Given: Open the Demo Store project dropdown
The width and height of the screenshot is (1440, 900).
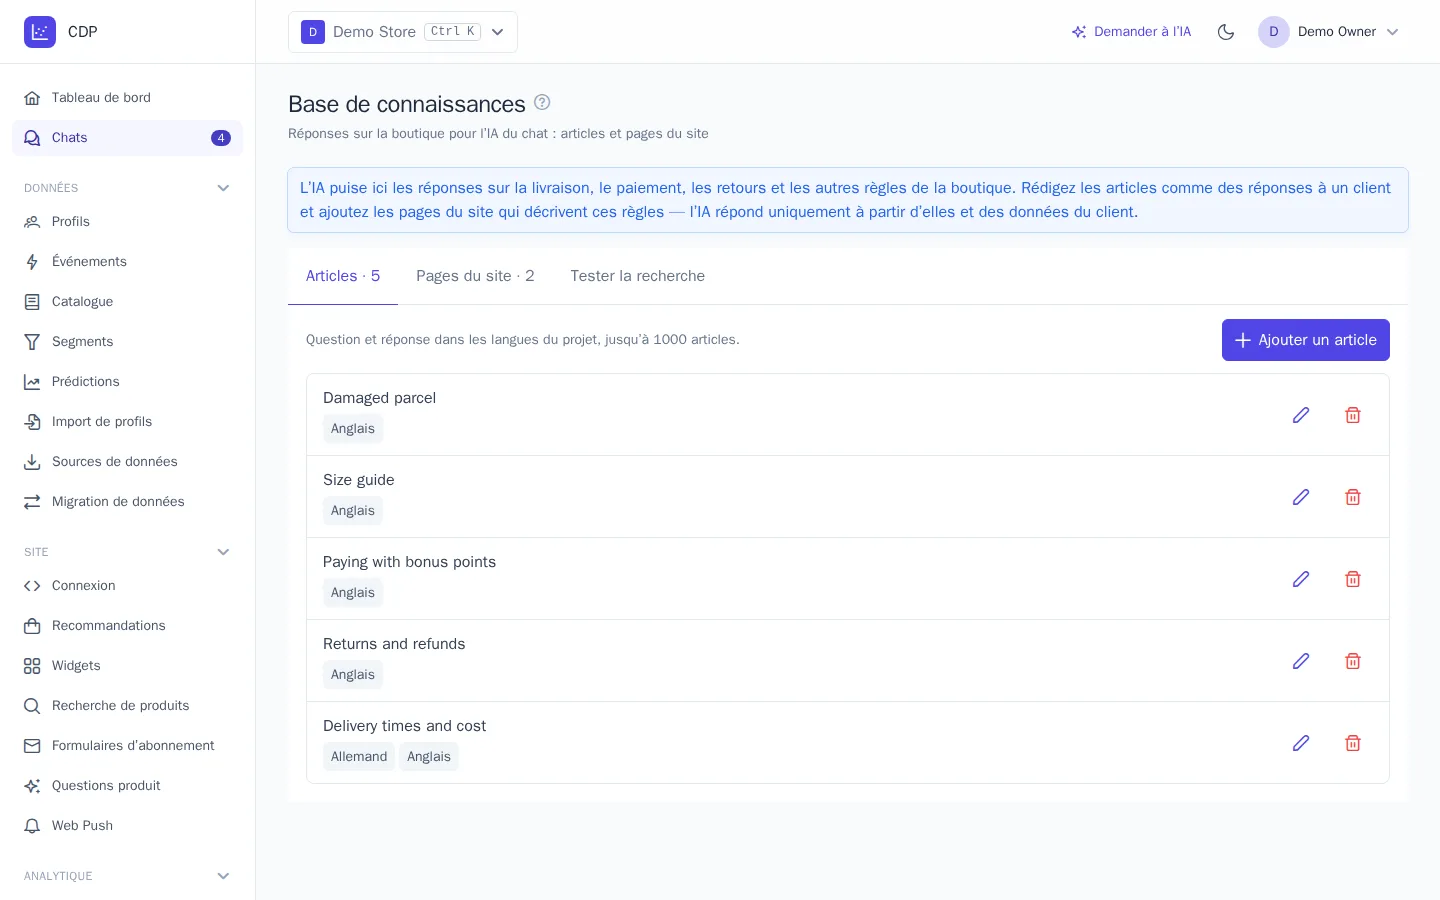Looking at the screenshot, I should coord(403,32).
